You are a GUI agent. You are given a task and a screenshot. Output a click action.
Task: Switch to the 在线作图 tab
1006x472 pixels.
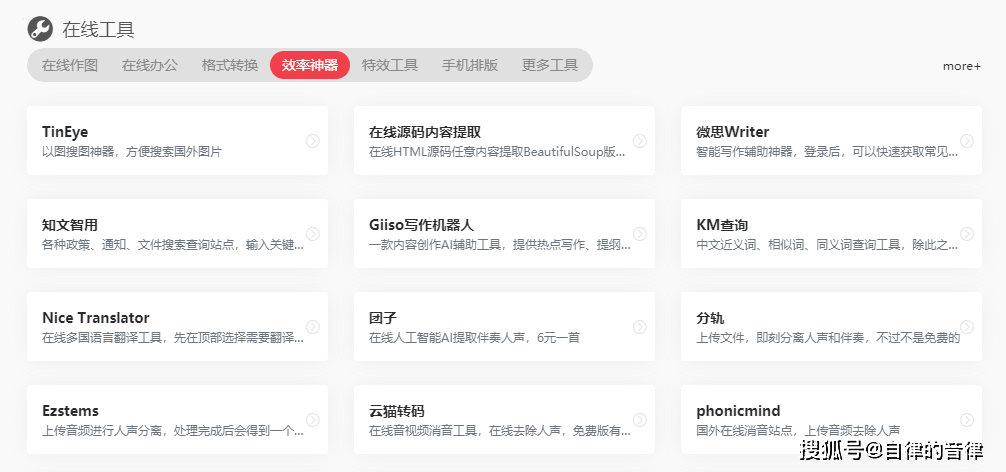click(70, 65)
